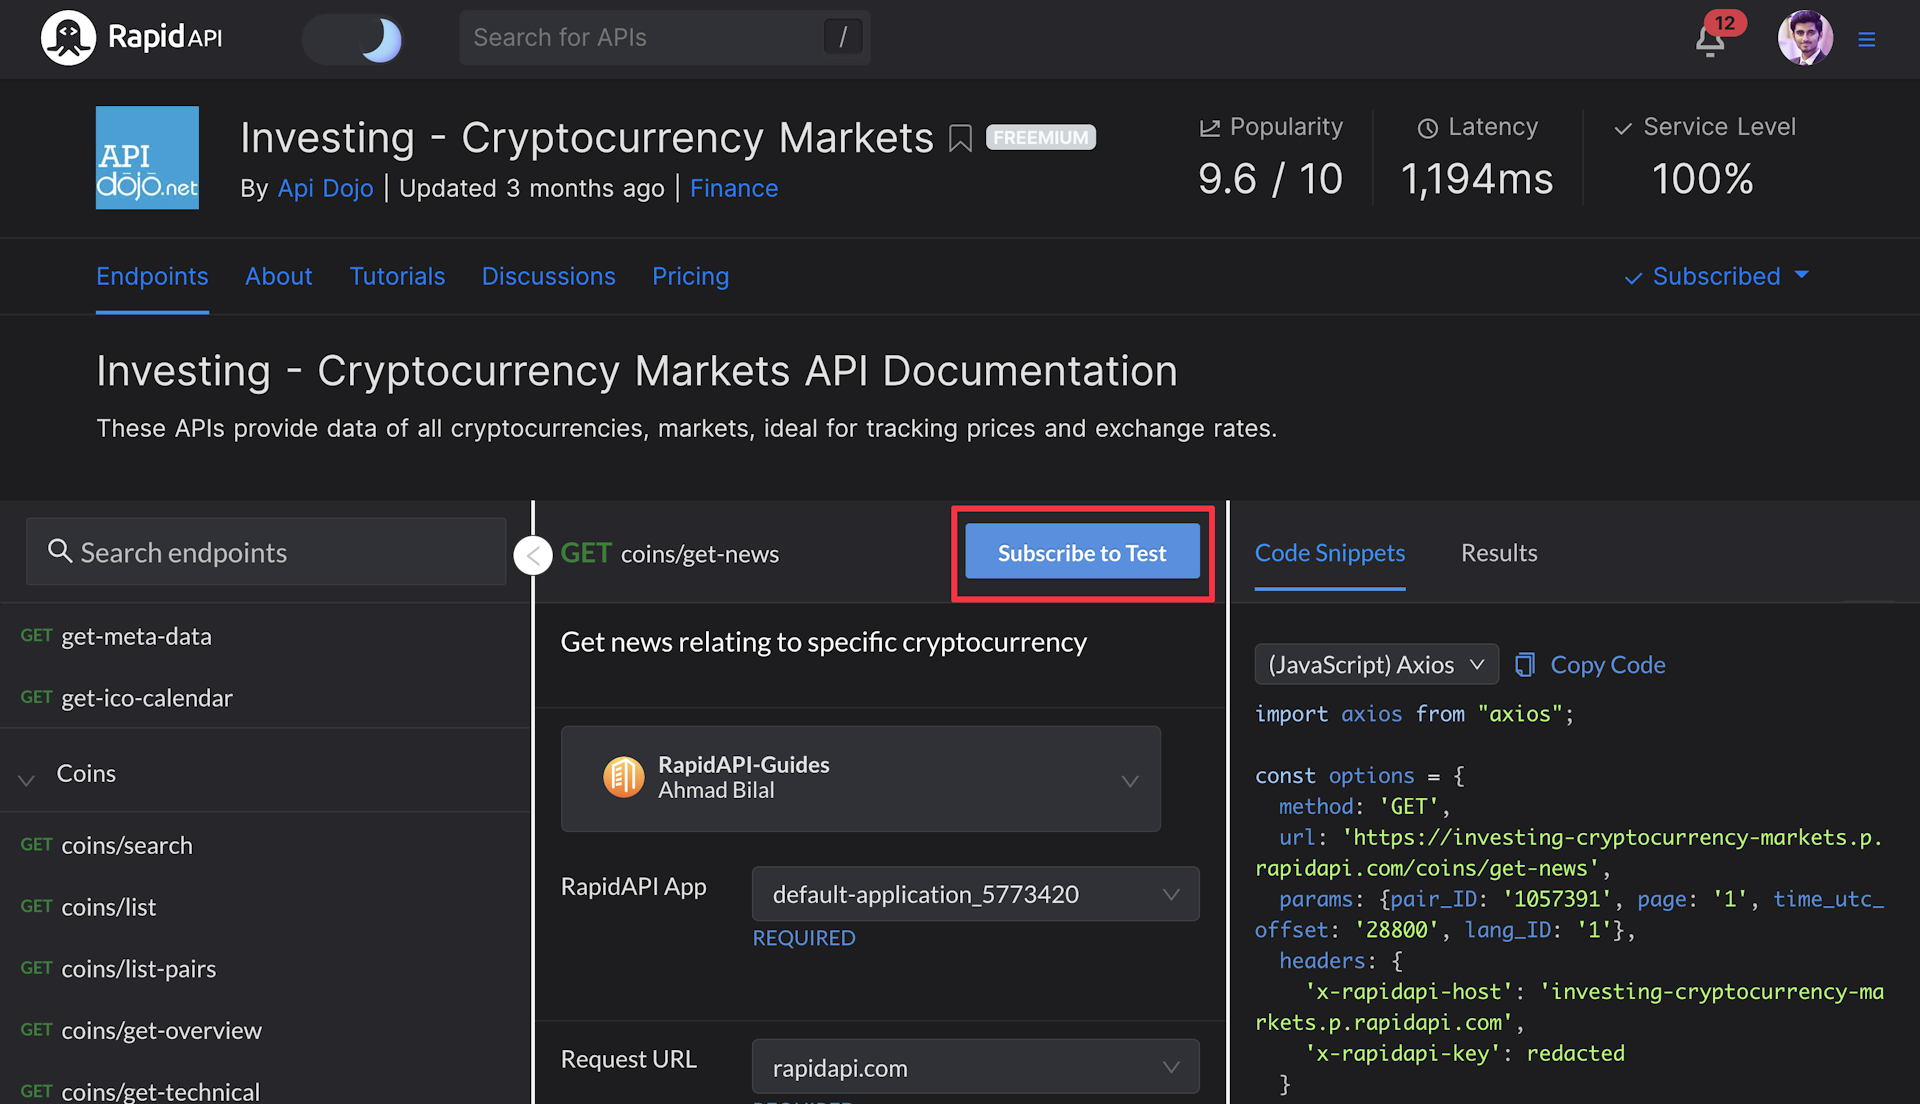Click the user avatar profile icon

click(x=1808, y=37)
